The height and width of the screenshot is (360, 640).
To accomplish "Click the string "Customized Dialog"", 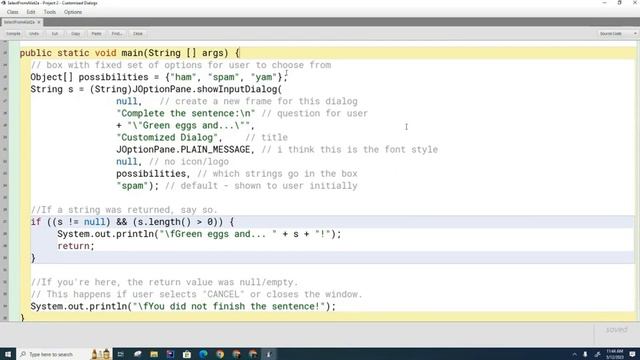I will click(167, 138).
